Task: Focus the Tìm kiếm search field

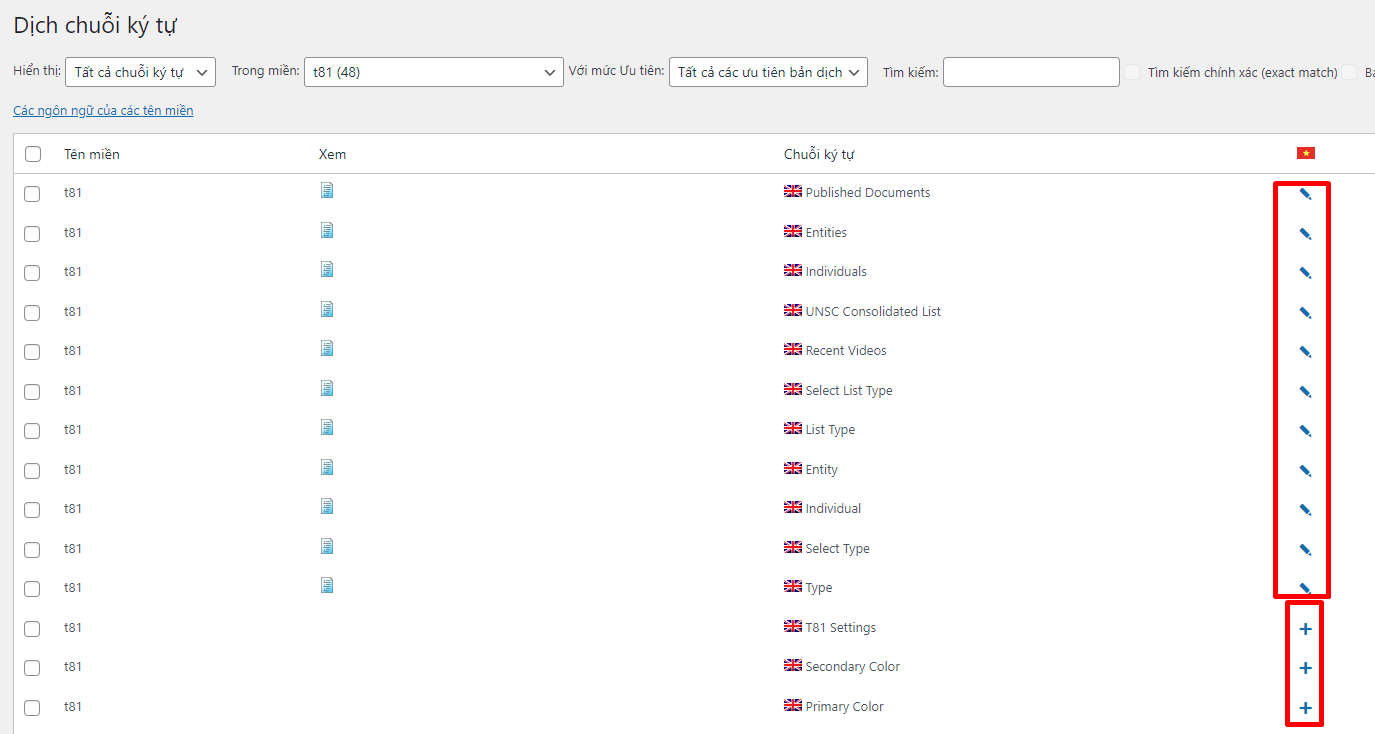Action: (1031, 72)
